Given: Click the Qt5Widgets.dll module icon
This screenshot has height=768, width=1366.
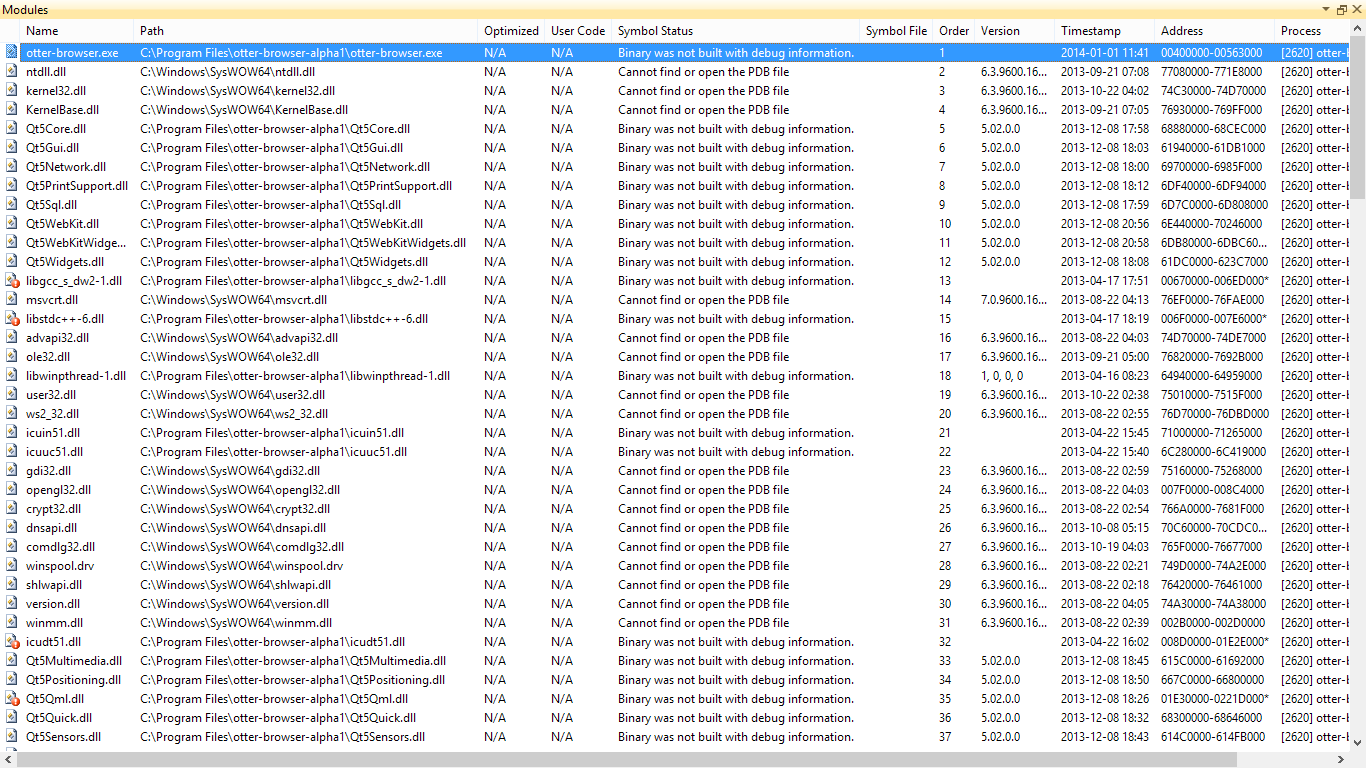Looking at the screenshot, I should (12, 262).
